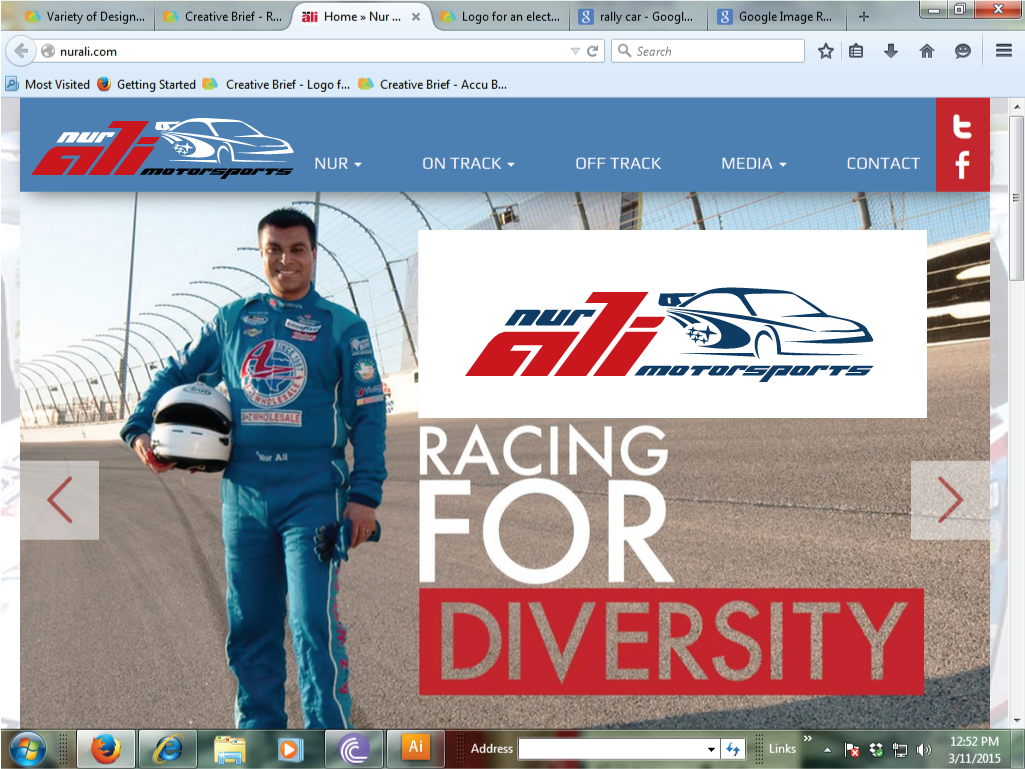Click the Twitter icon in site header
This screenshot has height=769, width=1025.
[x=962, y=127]
